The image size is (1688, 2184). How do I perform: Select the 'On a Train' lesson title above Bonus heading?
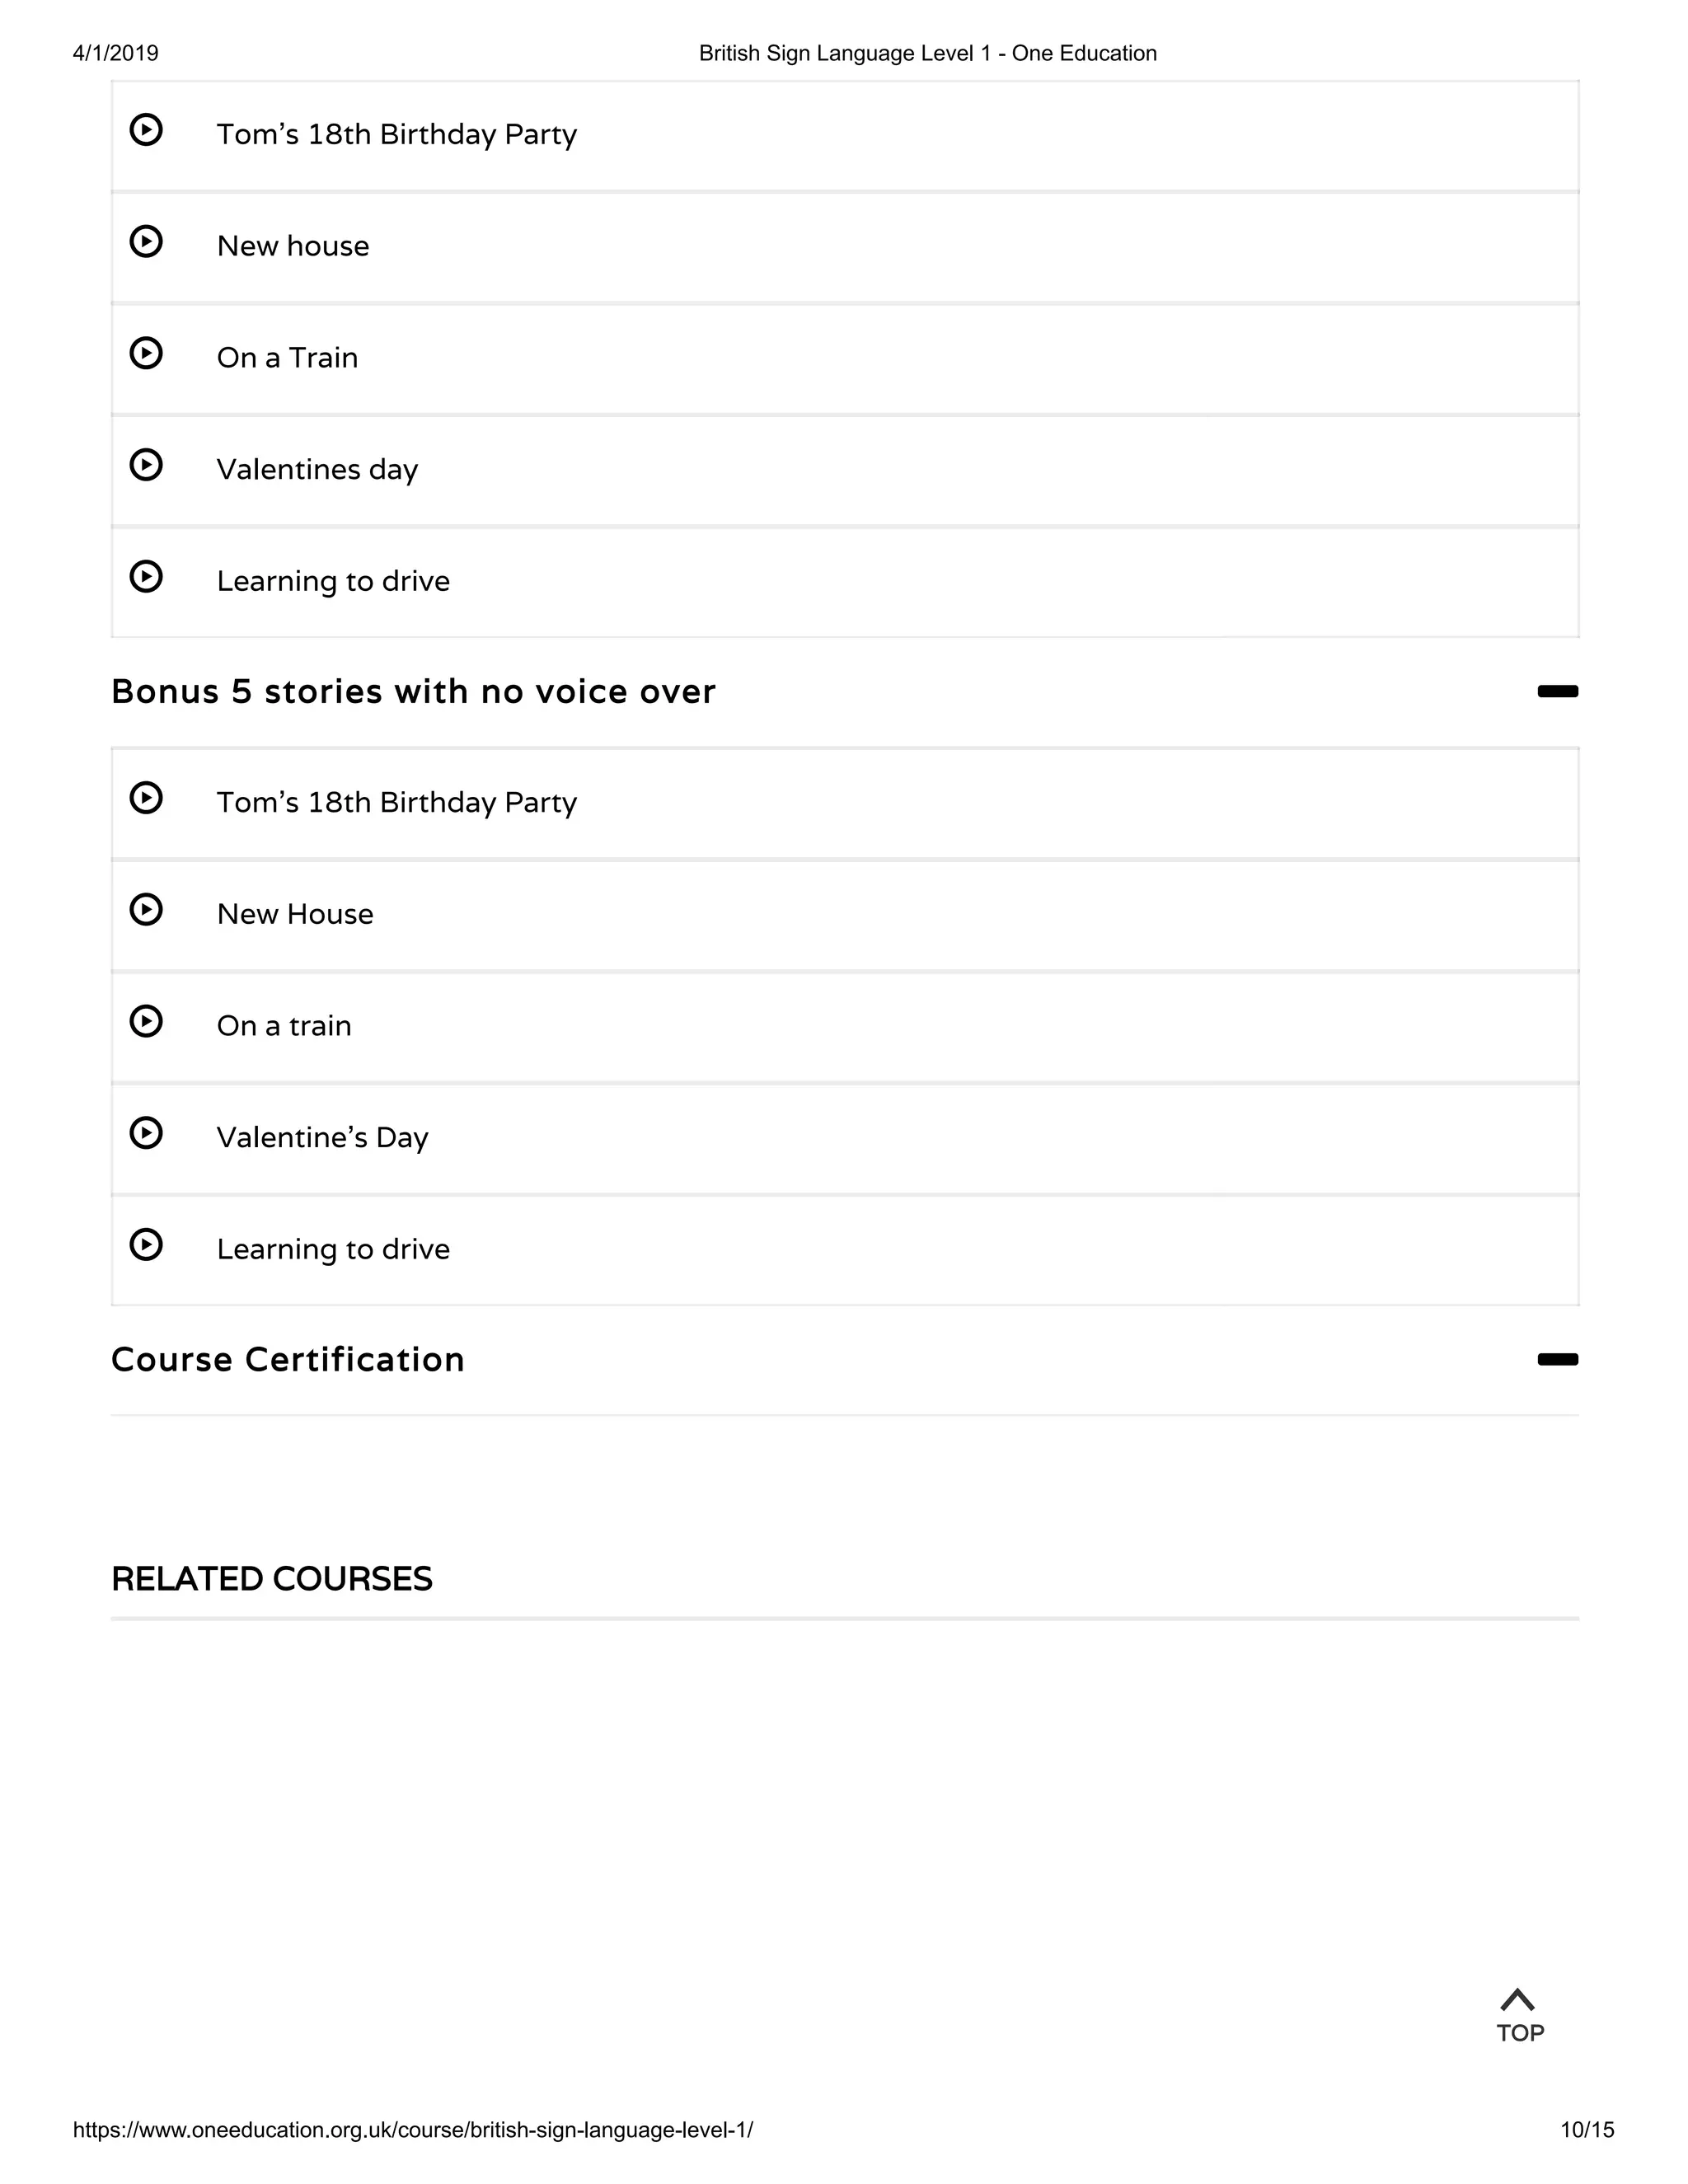[x=287, y=358]
